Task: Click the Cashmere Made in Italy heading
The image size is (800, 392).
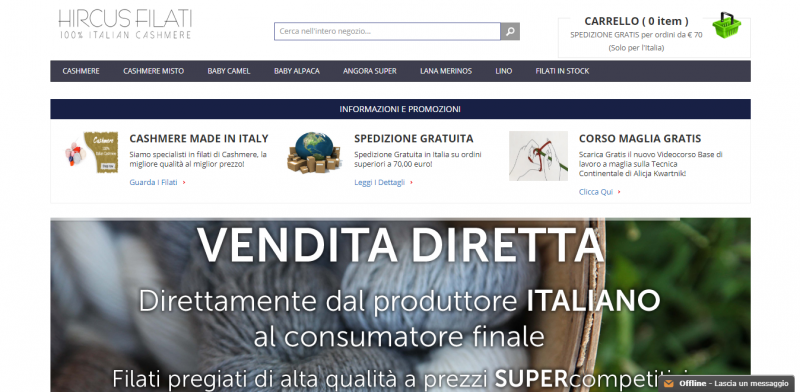Action: (199, 138)
